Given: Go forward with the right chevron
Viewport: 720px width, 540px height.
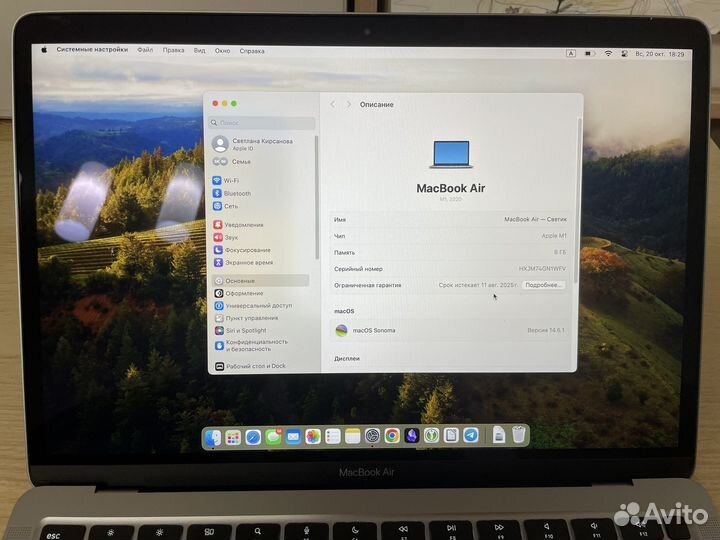Looking at the screenshot, I should 349,105.
